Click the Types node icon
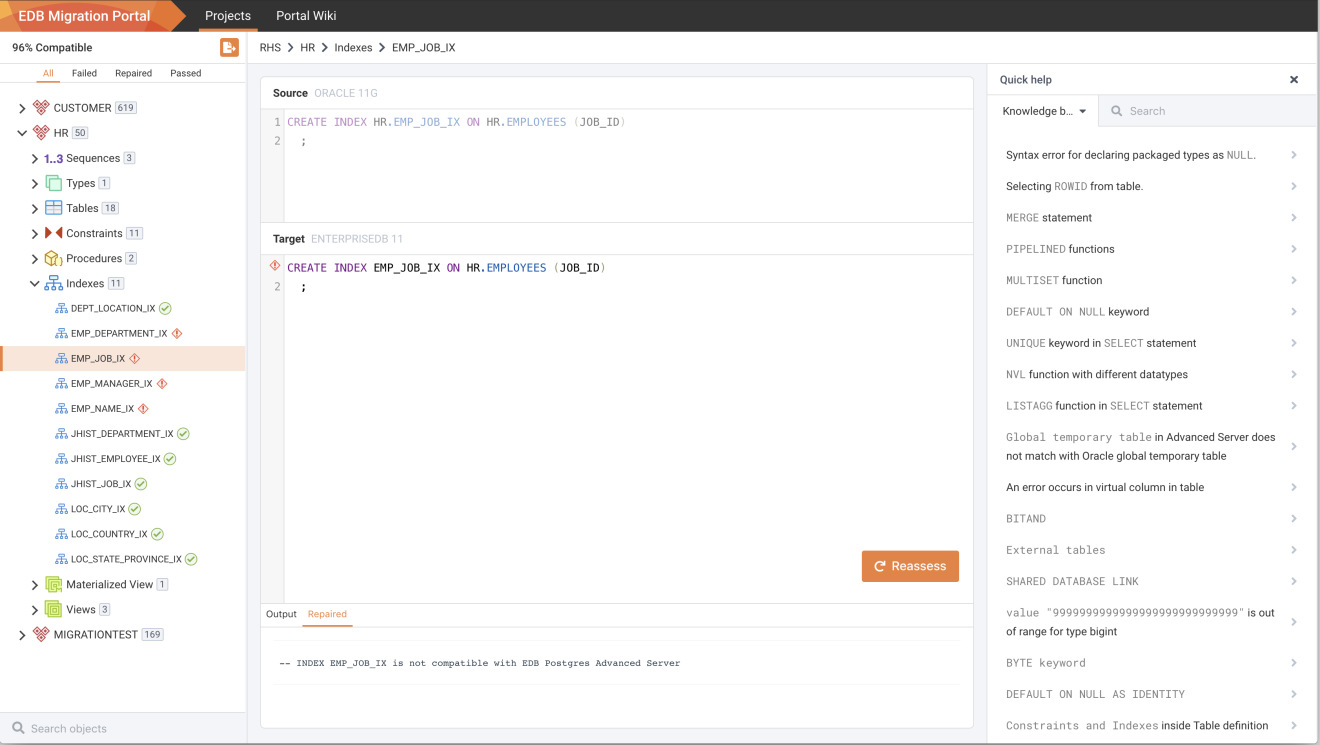The height and width of the screenshot is (745, 1320). 53,183
